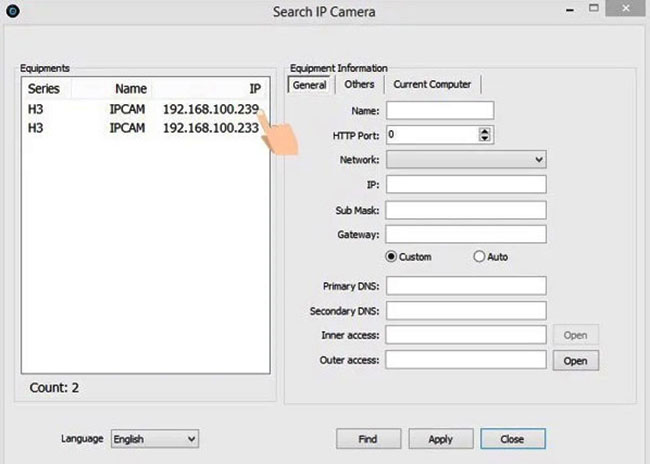The height and width of the screenshot is (464, 650).
Task: Select the Auto radio button
Action: [x=479, y=257]
